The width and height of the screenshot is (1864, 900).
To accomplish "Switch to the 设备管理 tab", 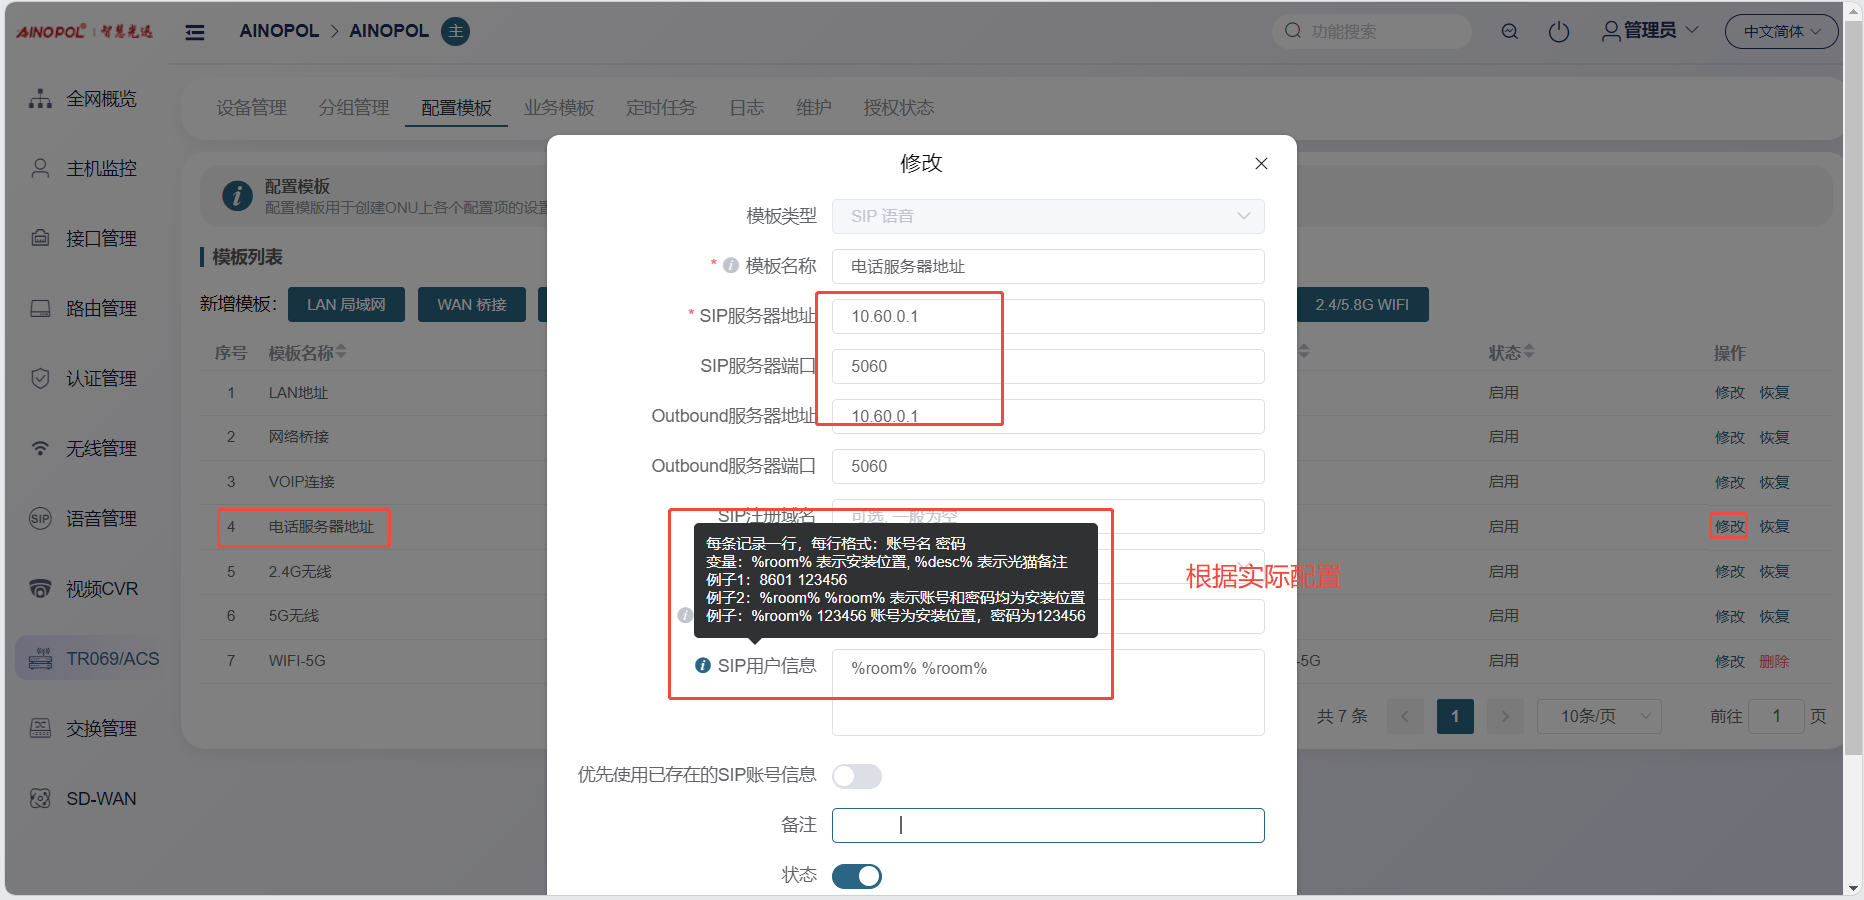I will tap(251, 108).
